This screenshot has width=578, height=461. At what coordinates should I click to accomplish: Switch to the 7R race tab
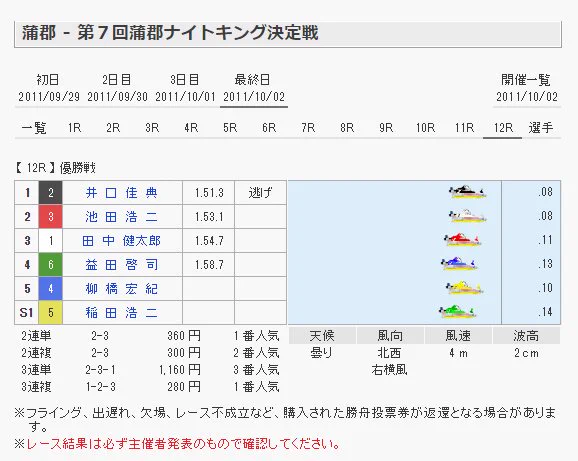pyautogui.click(x=308, y=128)
